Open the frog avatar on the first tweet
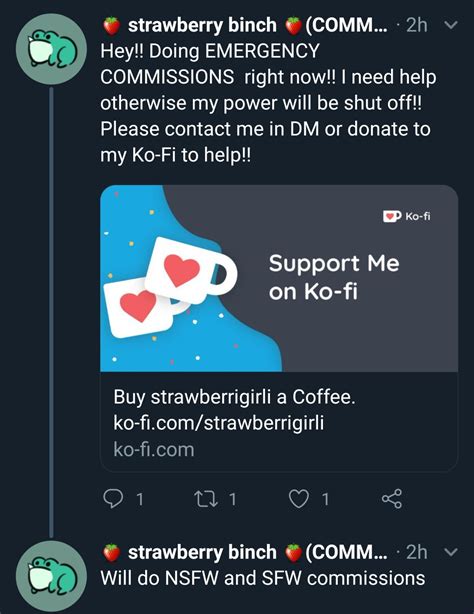The height and width of the screenshot is (614, 474). coord(51,49)
